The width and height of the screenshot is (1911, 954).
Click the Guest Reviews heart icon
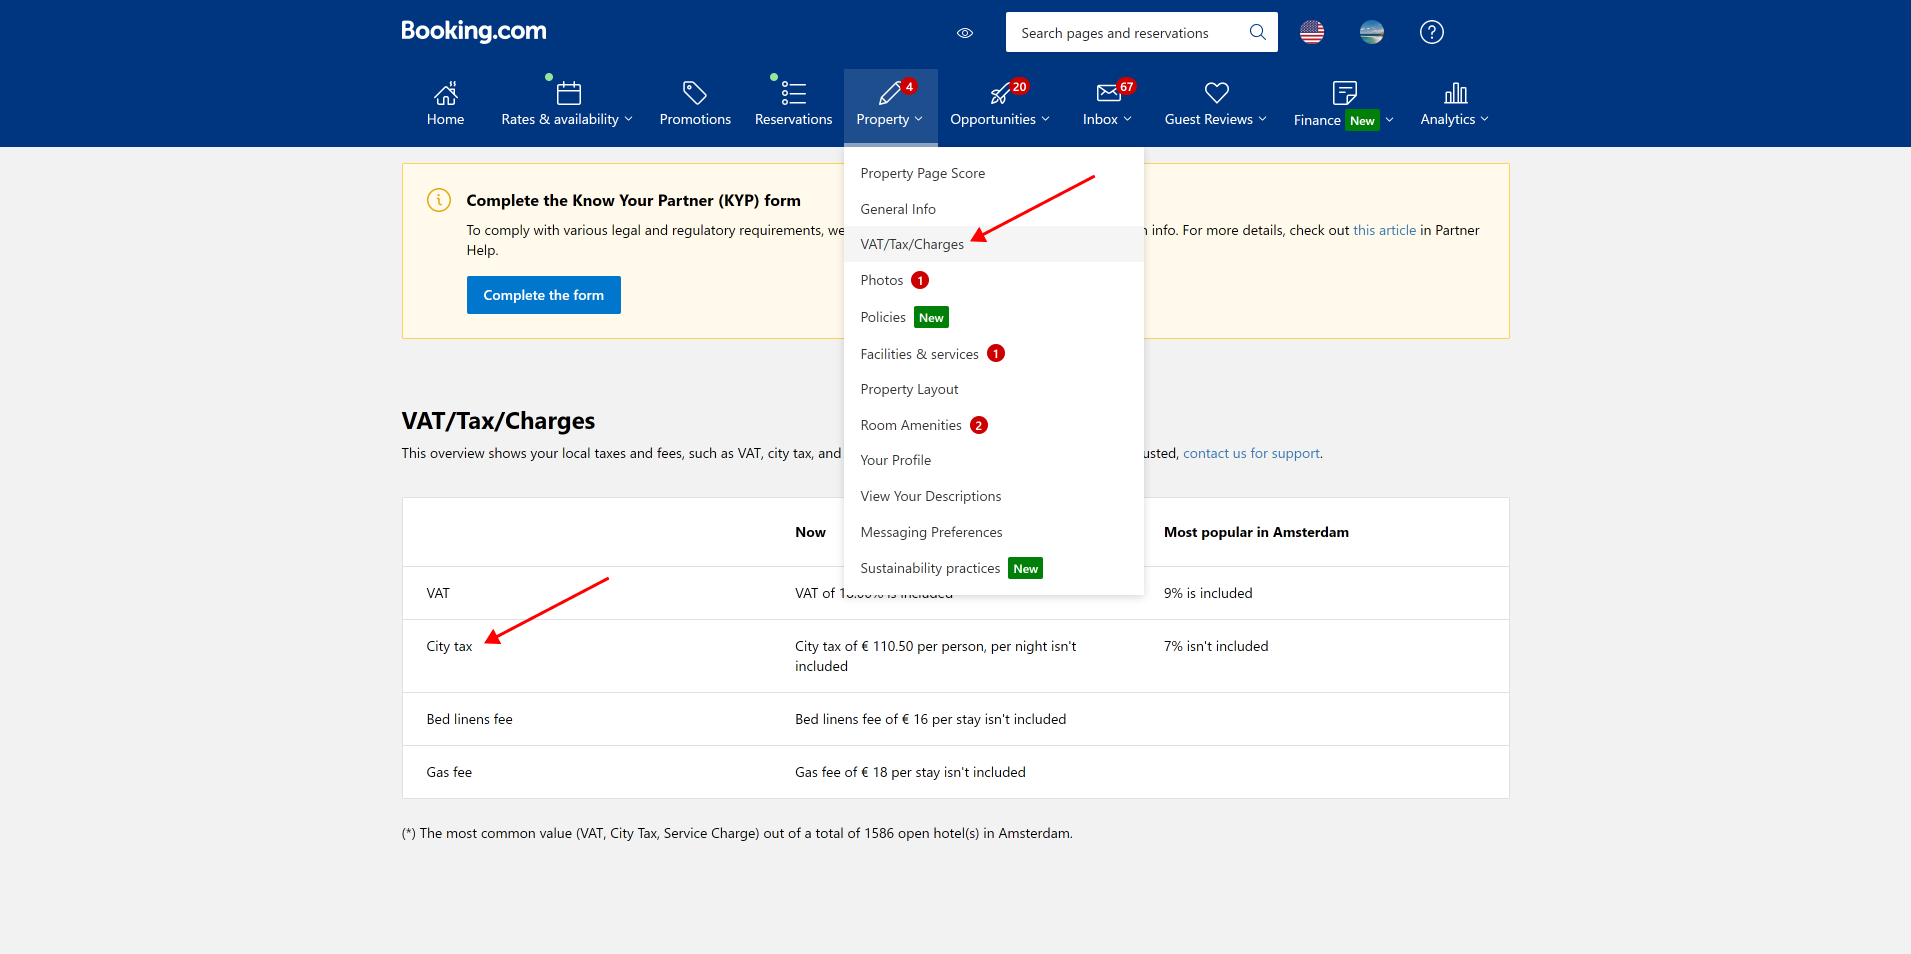1216,93
